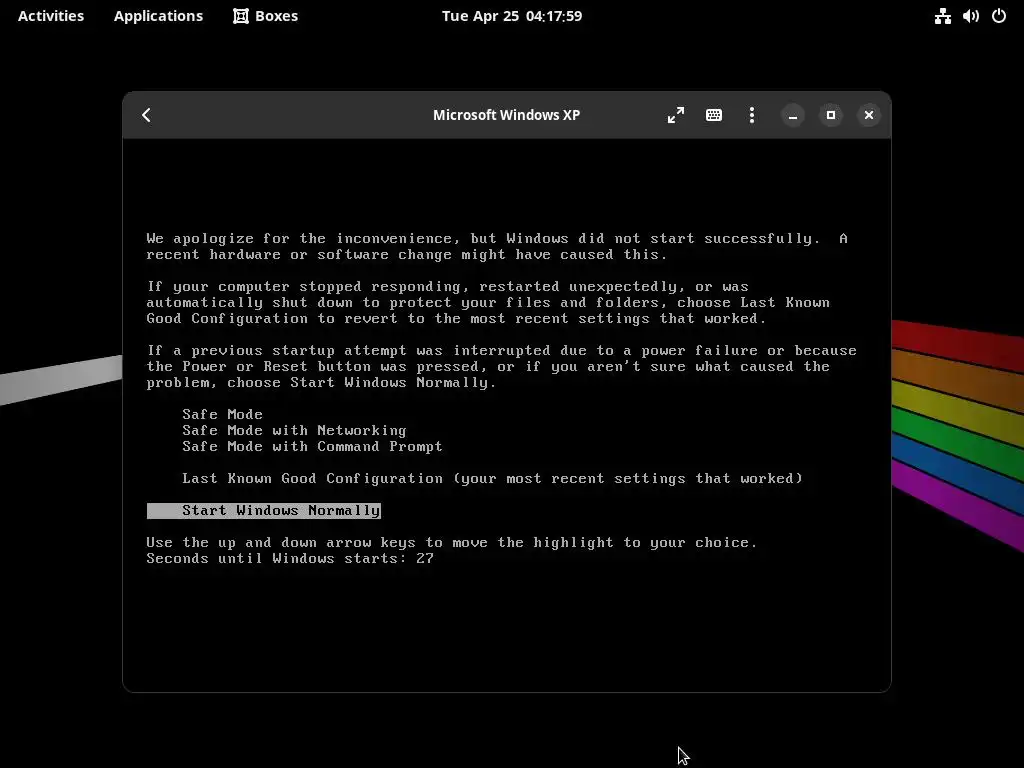Click the network status icon
This screenshot has height=768, width=1024.
[942, 16]
